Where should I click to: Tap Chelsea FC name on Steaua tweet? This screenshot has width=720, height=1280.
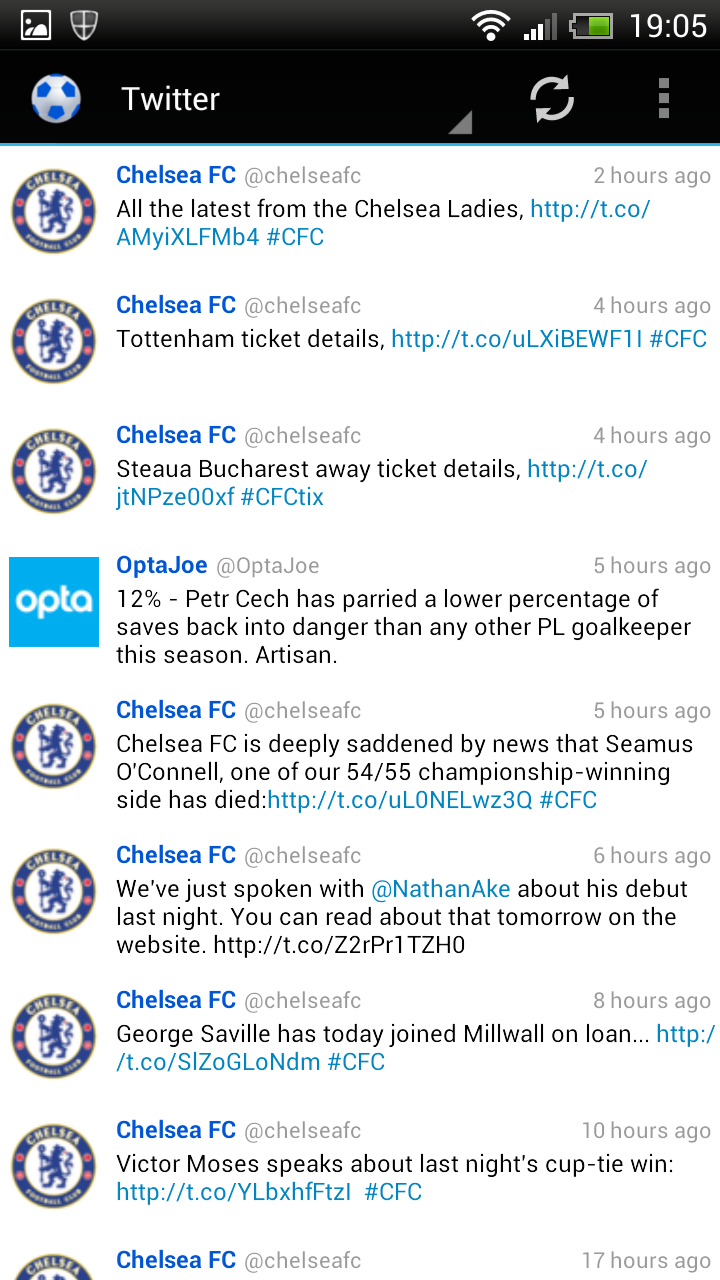coord(176,435)
